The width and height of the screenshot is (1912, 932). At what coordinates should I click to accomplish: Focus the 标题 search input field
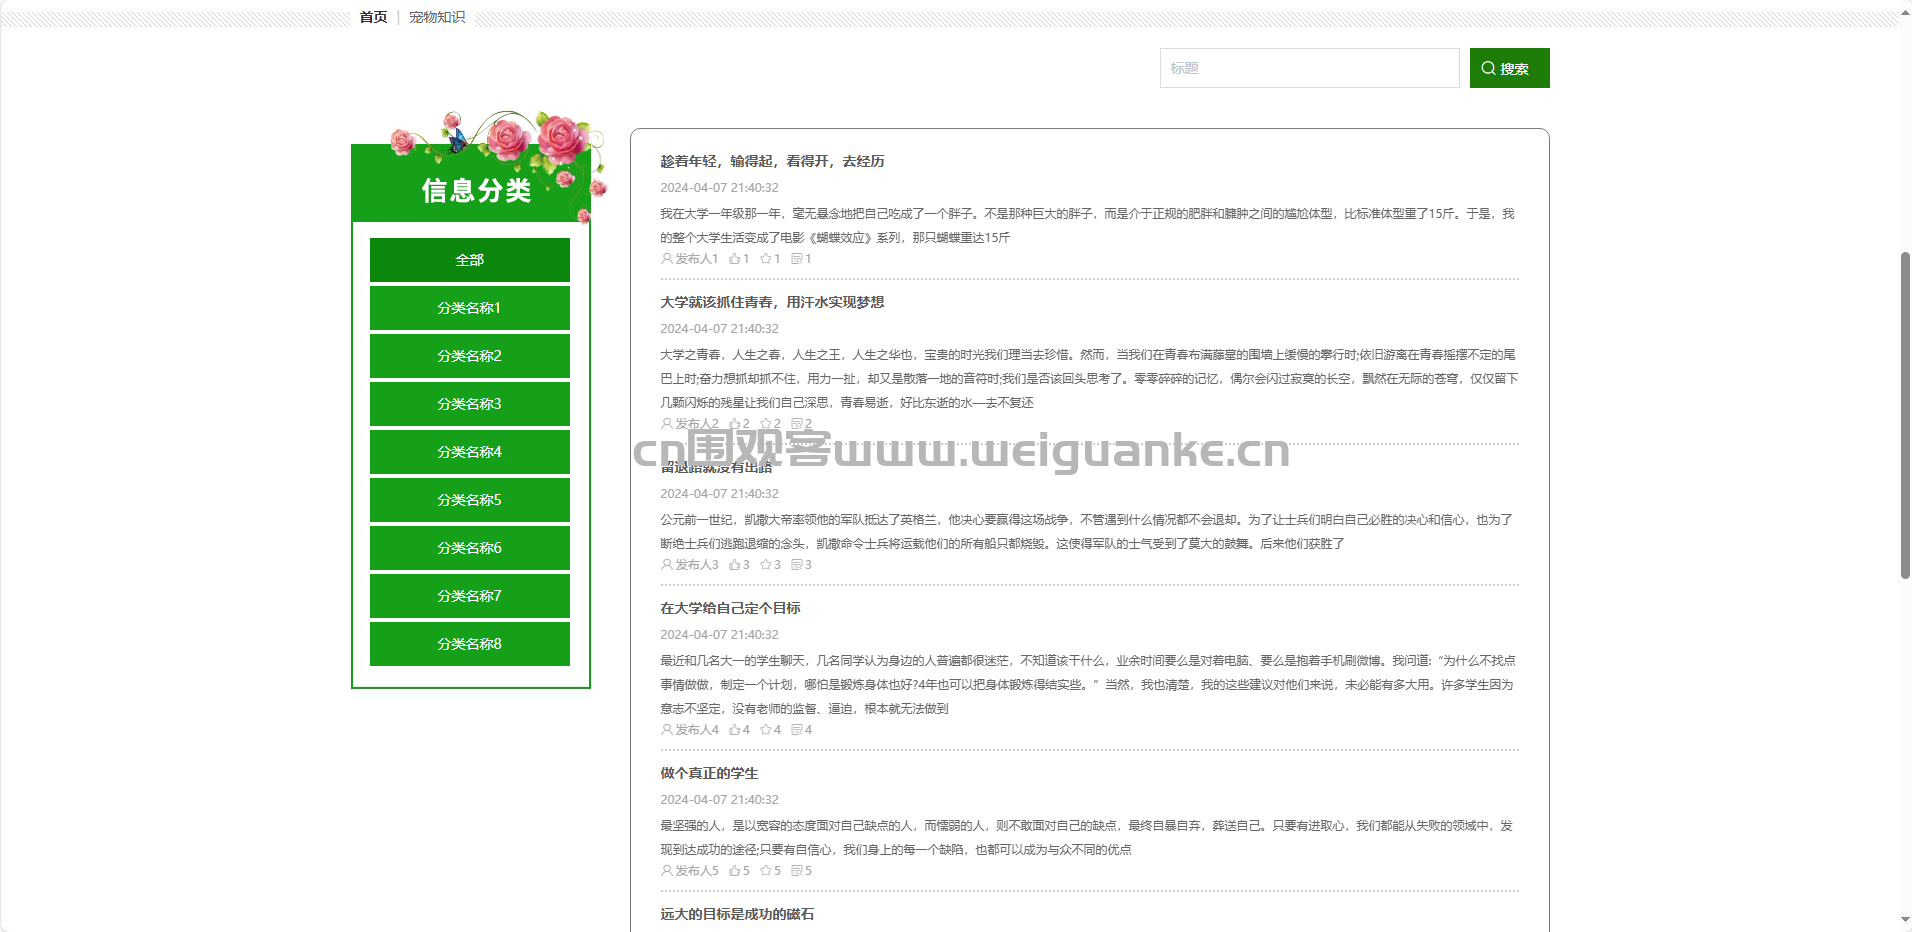coord(1309,68)
